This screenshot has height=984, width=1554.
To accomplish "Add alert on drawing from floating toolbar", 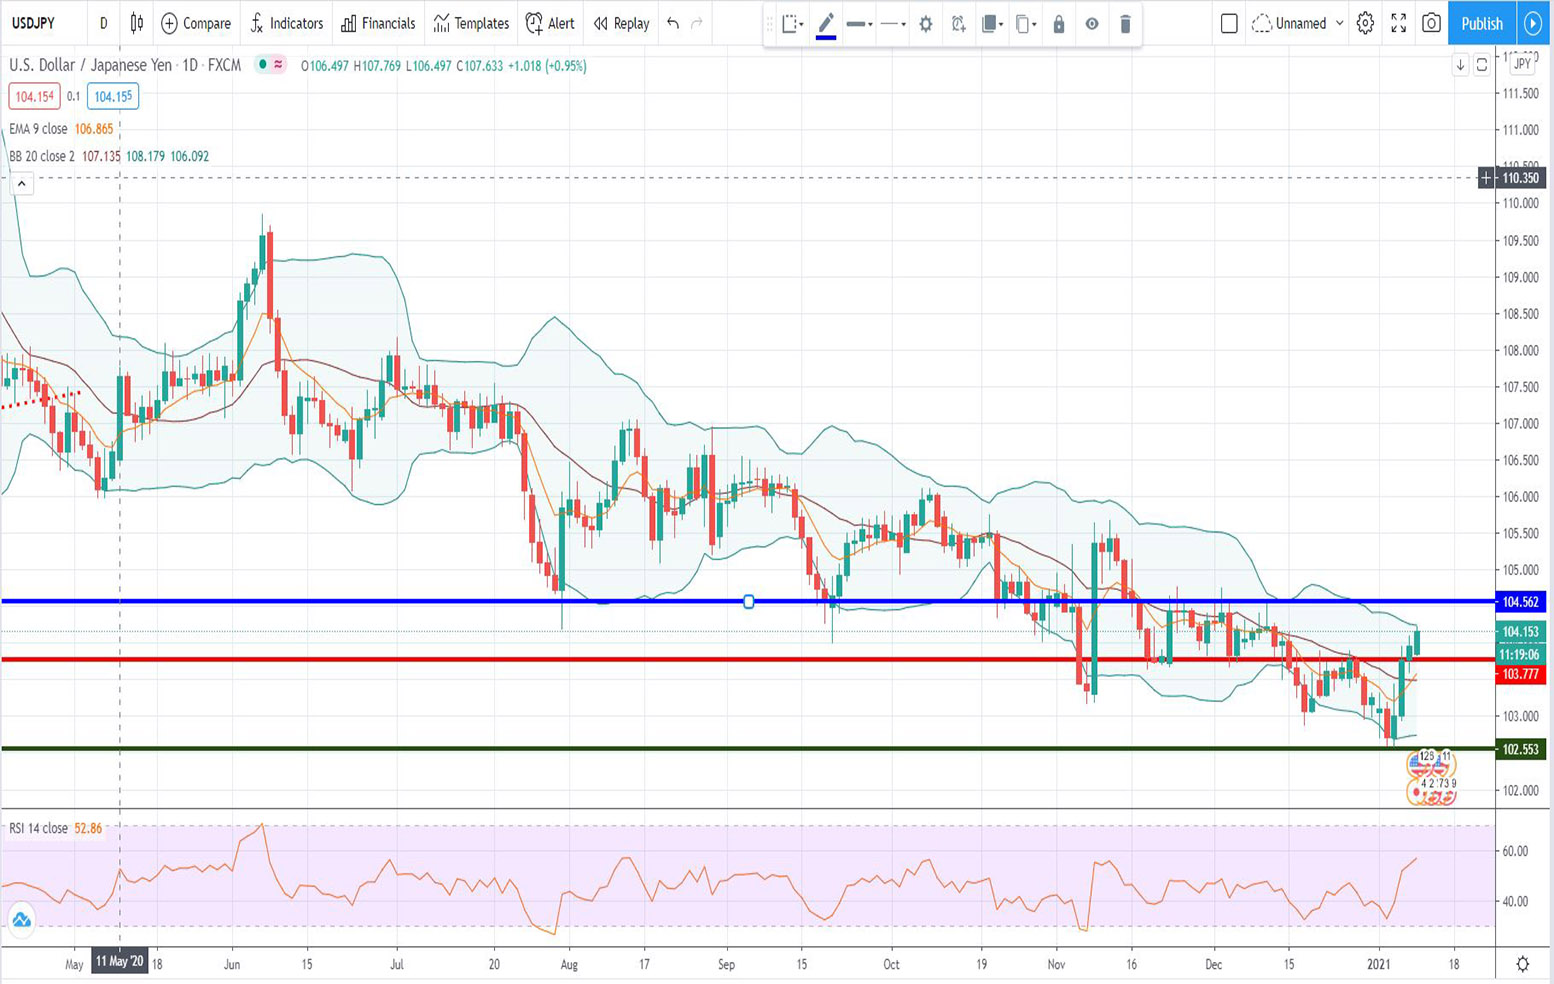I will tap(959, 23).
